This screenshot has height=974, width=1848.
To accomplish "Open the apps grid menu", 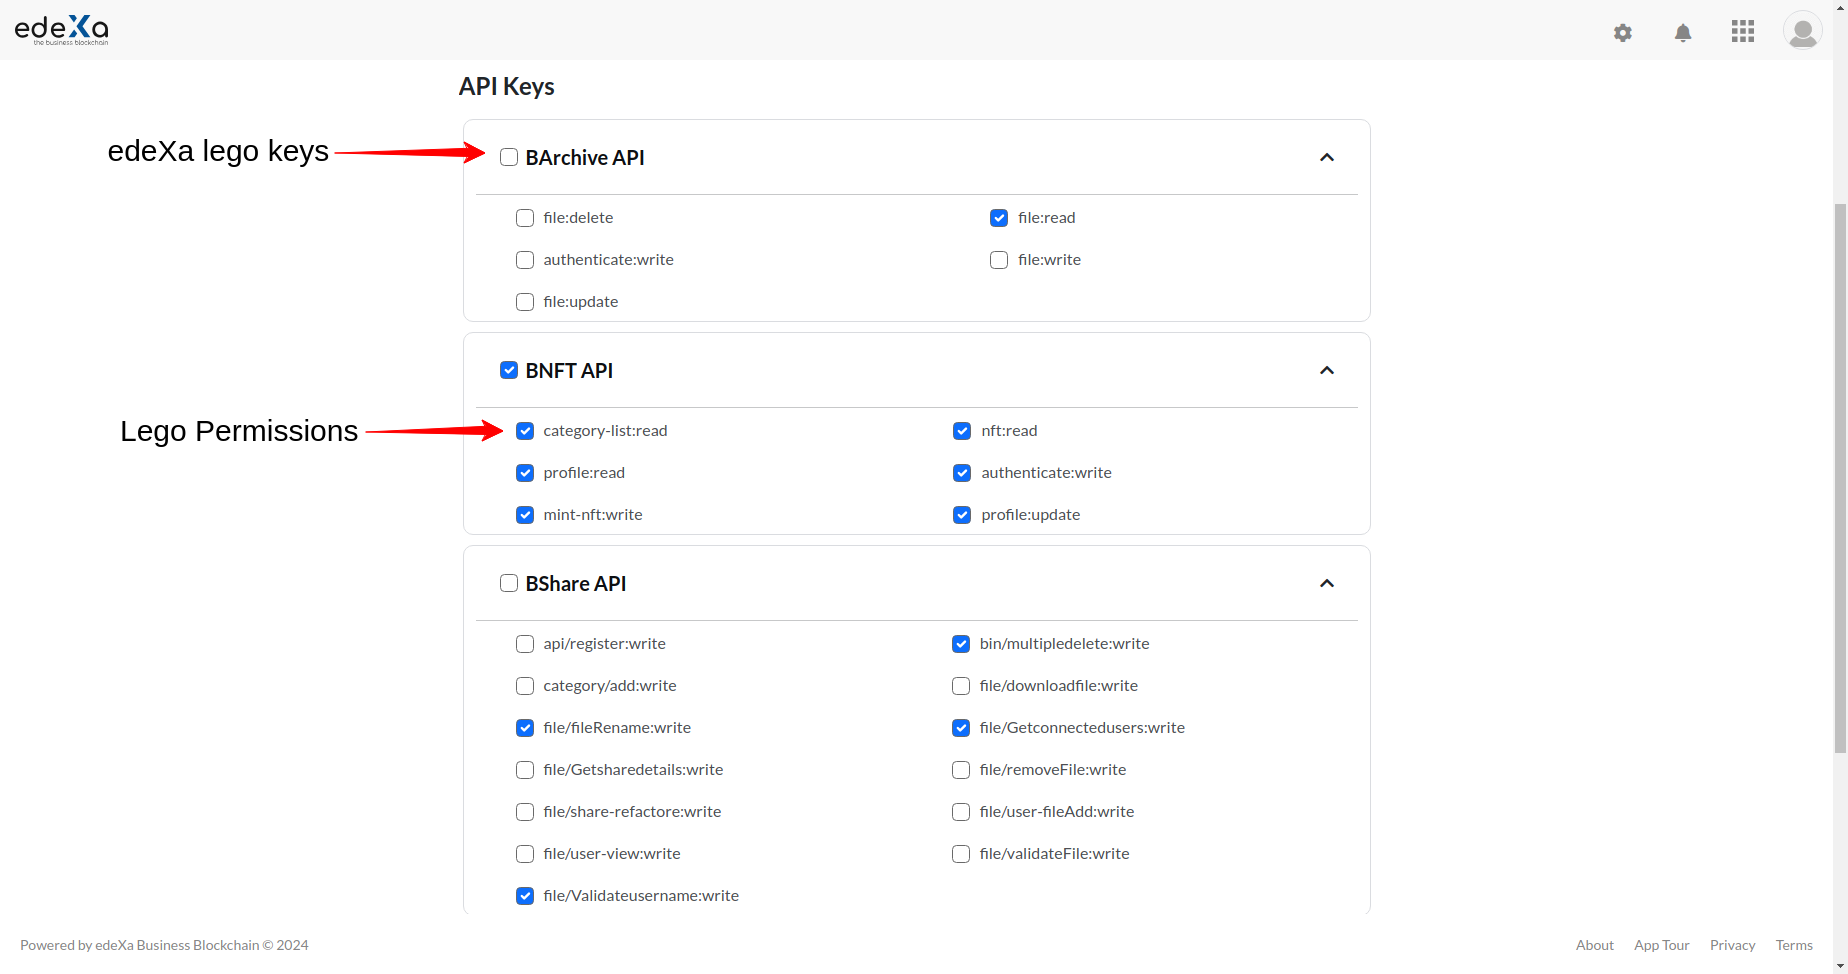I will point(1743,32).
